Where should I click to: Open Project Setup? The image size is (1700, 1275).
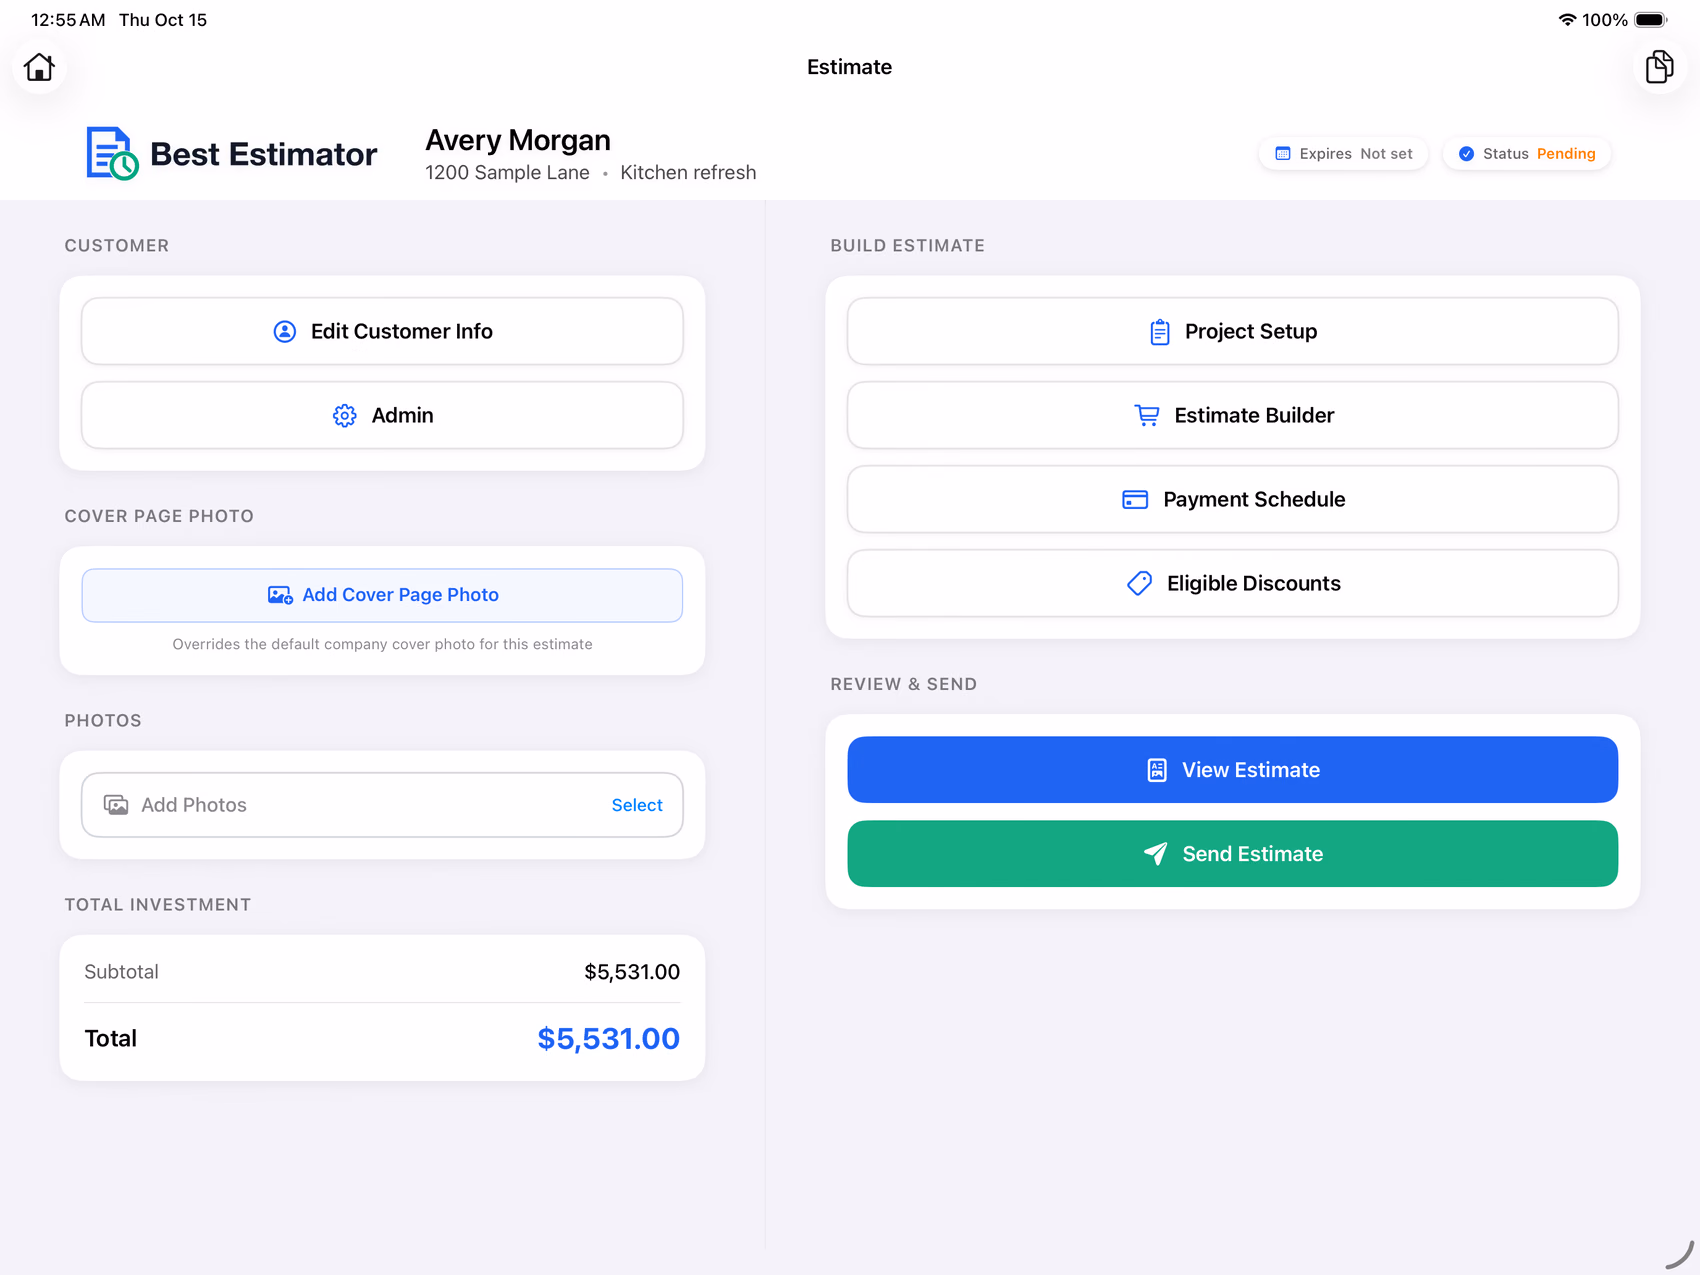1232,331
